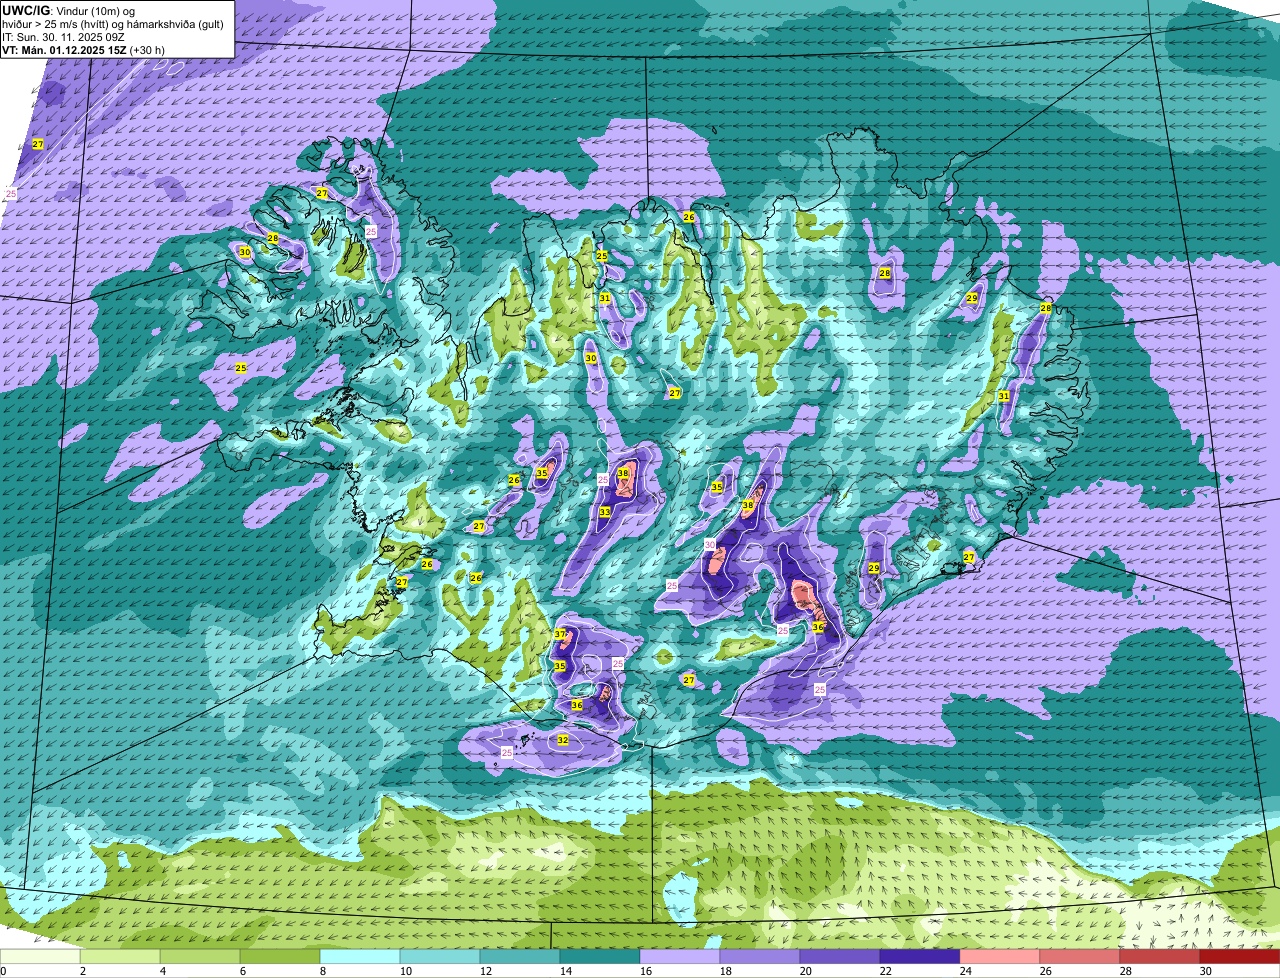Screen dimensions: 1280x978
Task: Click the 24–26 m/s pink legend swatch
Action: [x=1000, y=957]
